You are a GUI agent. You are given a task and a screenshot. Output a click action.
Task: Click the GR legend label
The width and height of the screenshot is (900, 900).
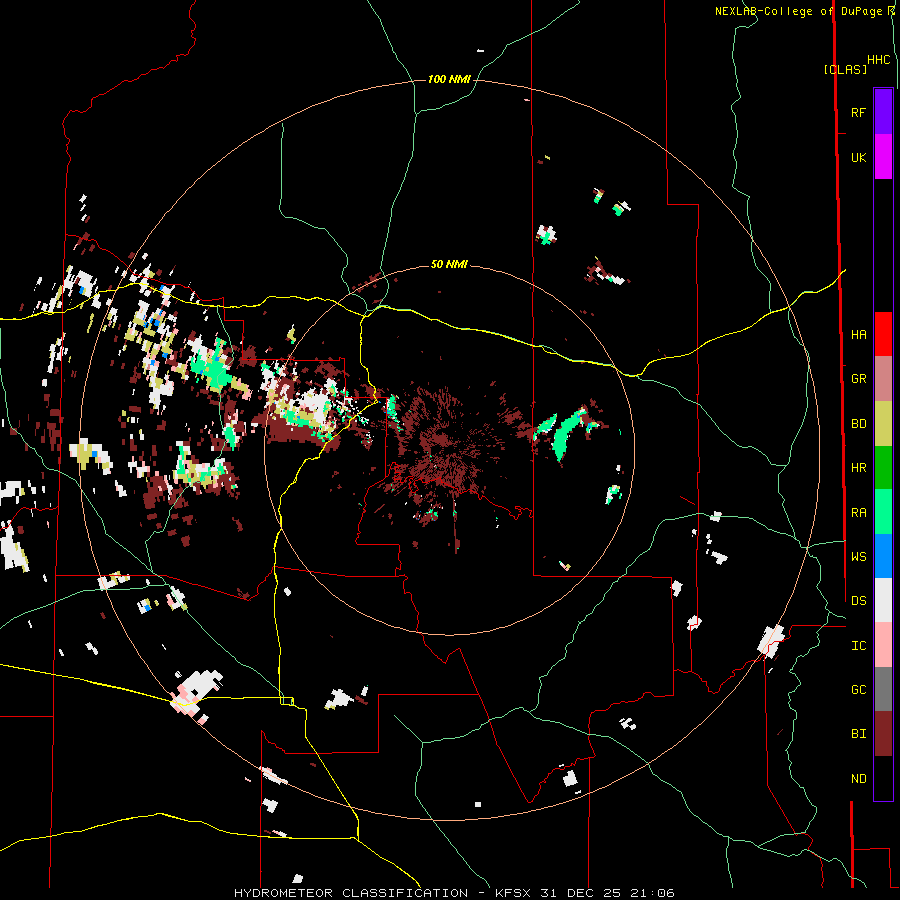(x=858, y=379)
